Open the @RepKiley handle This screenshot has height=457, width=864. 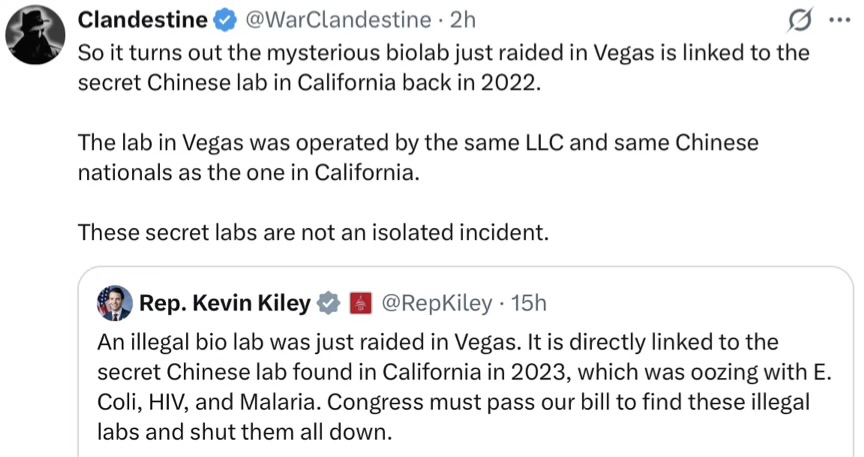point(435,303)
